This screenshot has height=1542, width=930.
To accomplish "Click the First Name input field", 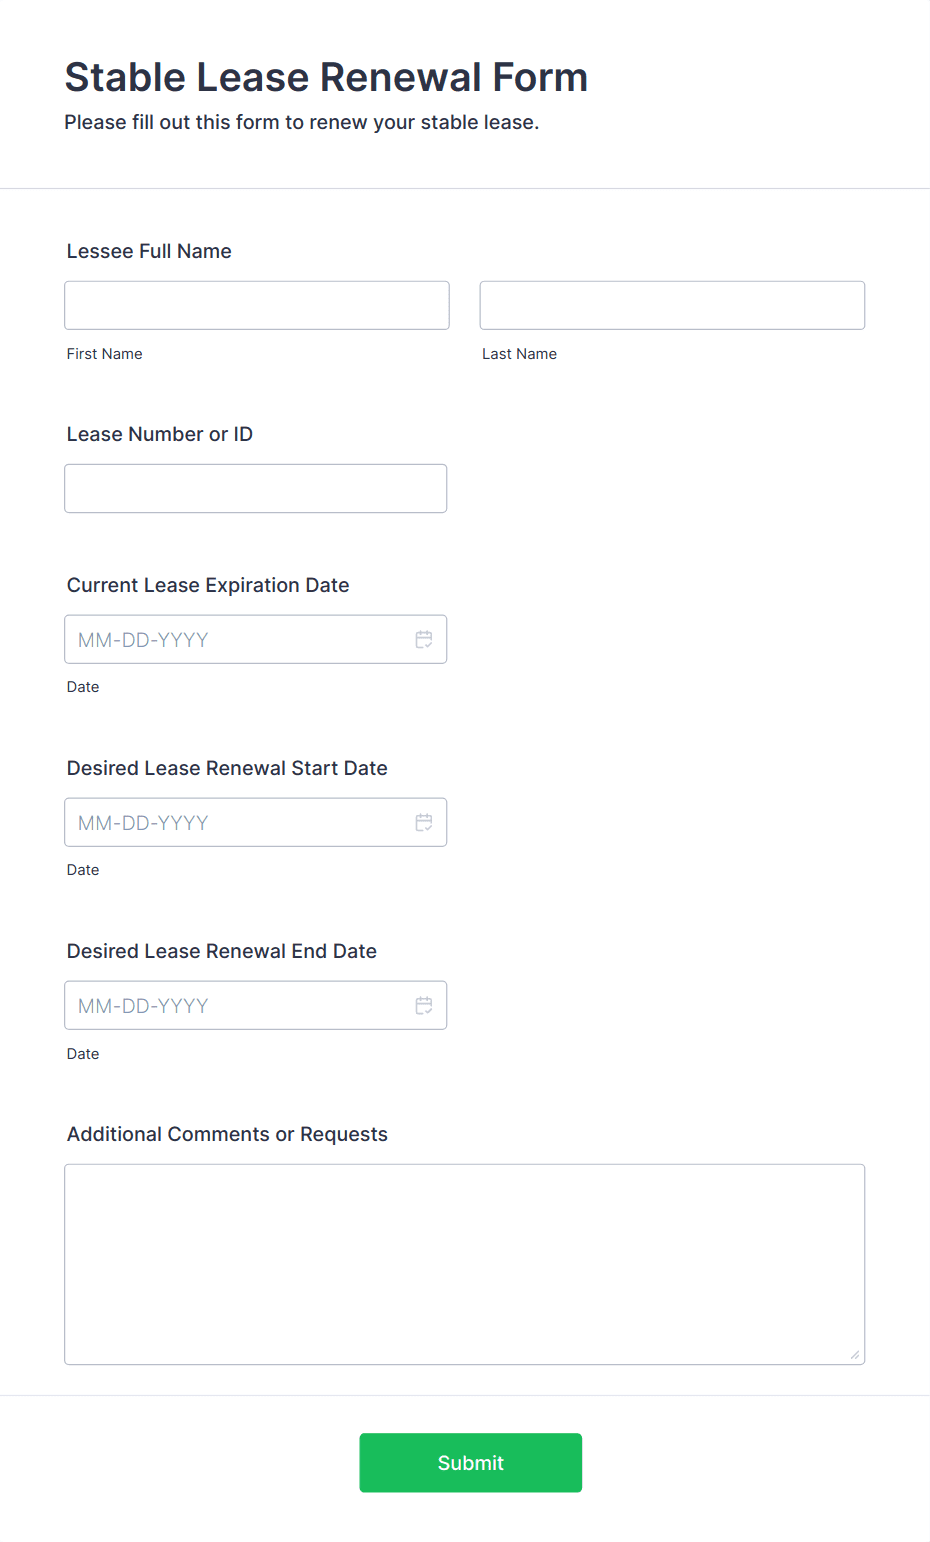I will [257, 305].
